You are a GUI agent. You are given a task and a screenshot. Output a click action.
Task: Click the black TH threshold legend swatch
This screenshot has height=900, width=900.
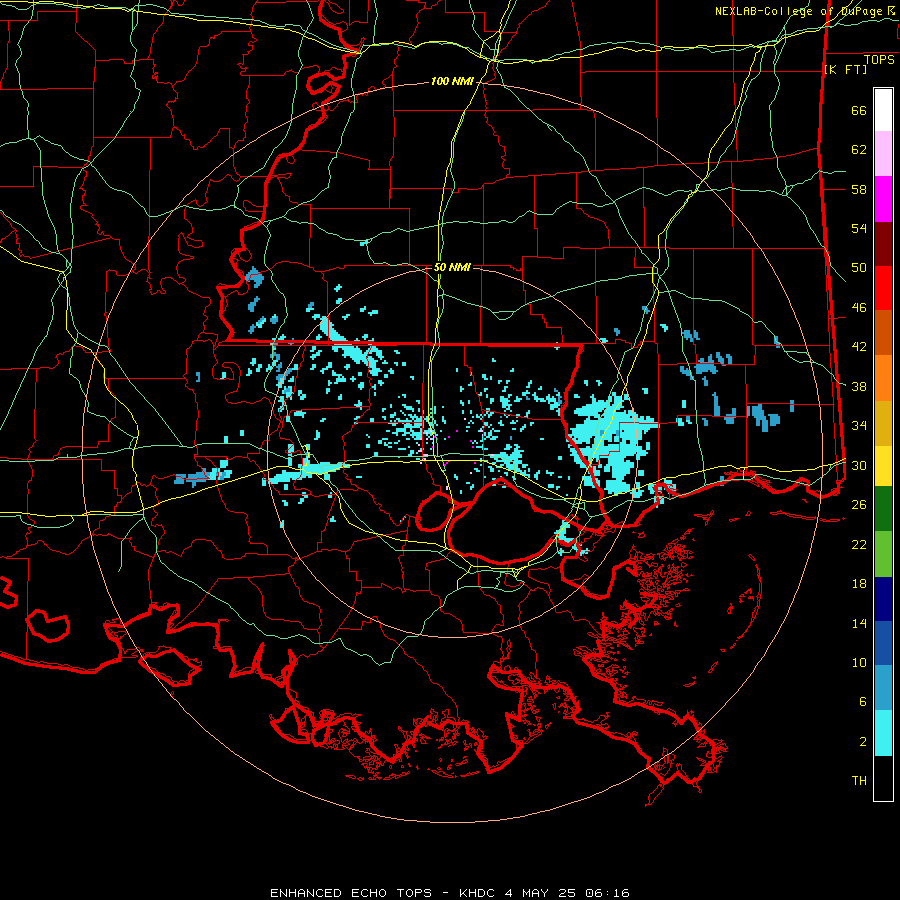tap(883, 778)
